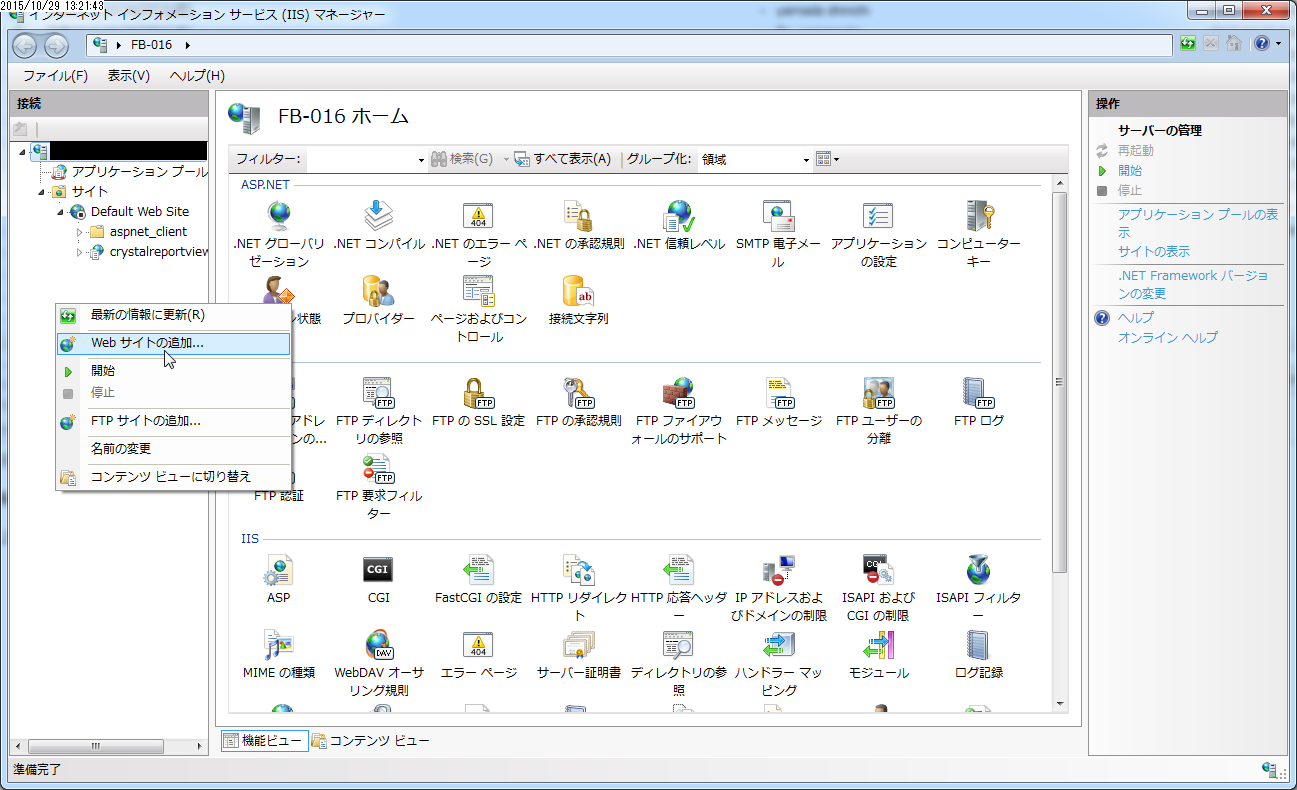The height and width of the screenshot is (790, 1297).
Task: Open the MIME の種類 feature
Action: 279,655
